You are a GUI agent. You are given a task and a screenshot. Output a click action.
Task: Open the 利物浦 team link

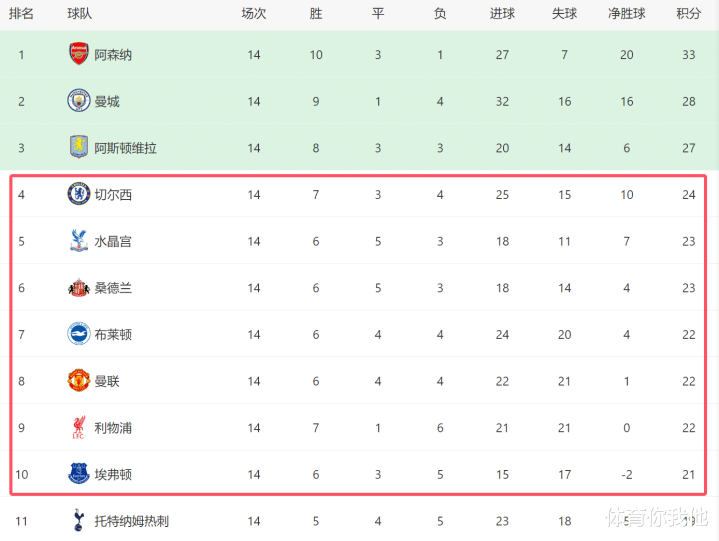pyautogui.click(x=113, y=428)
